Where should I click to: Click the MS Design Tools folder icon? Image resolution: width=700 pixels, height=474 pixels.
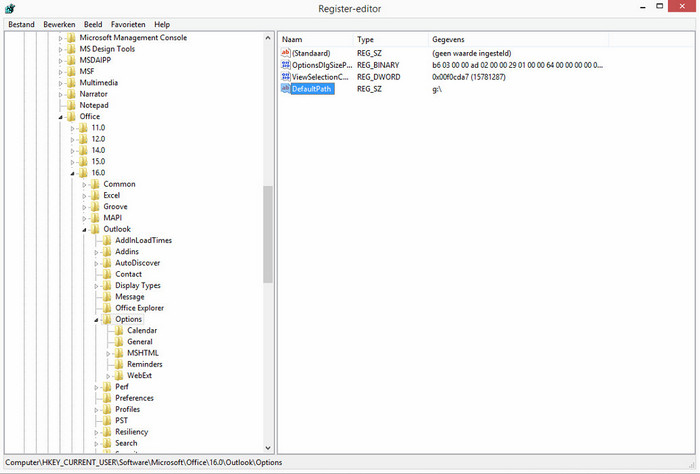click(71, 49)
